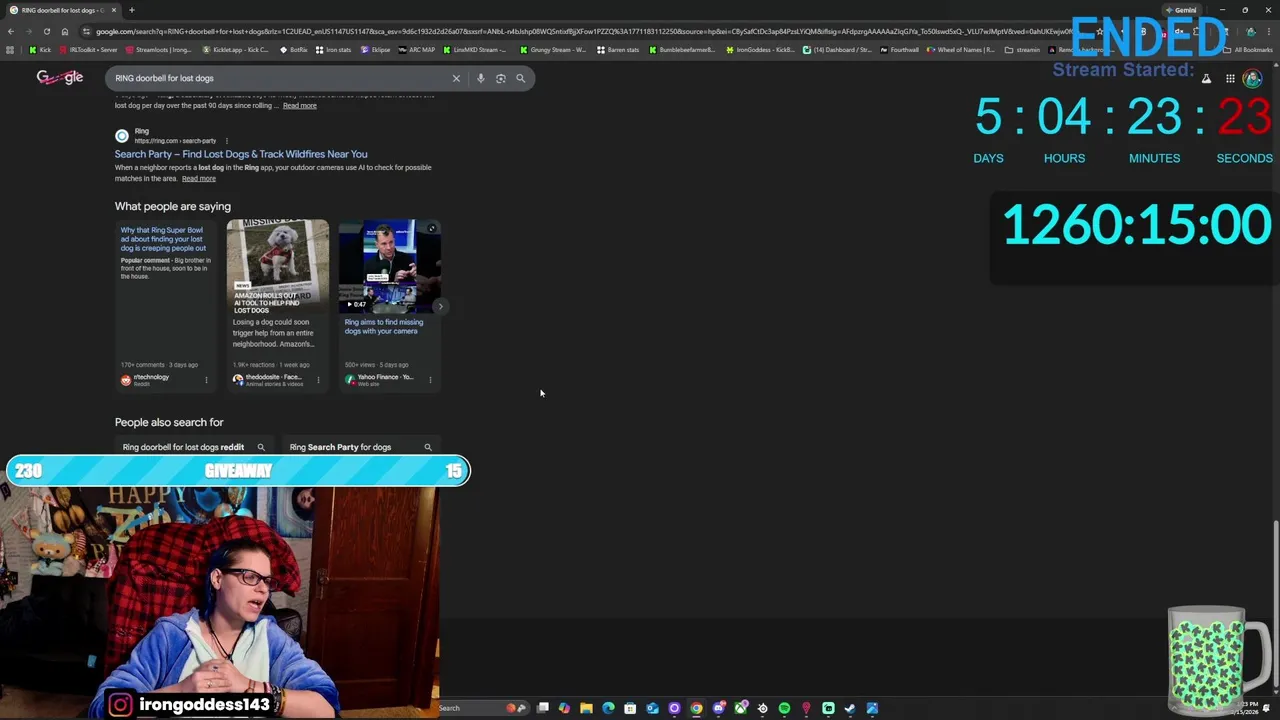Open Task View on the taskbar
Image resolution: width=1280 pixels, height=720 pixels.
click(543, 708)
